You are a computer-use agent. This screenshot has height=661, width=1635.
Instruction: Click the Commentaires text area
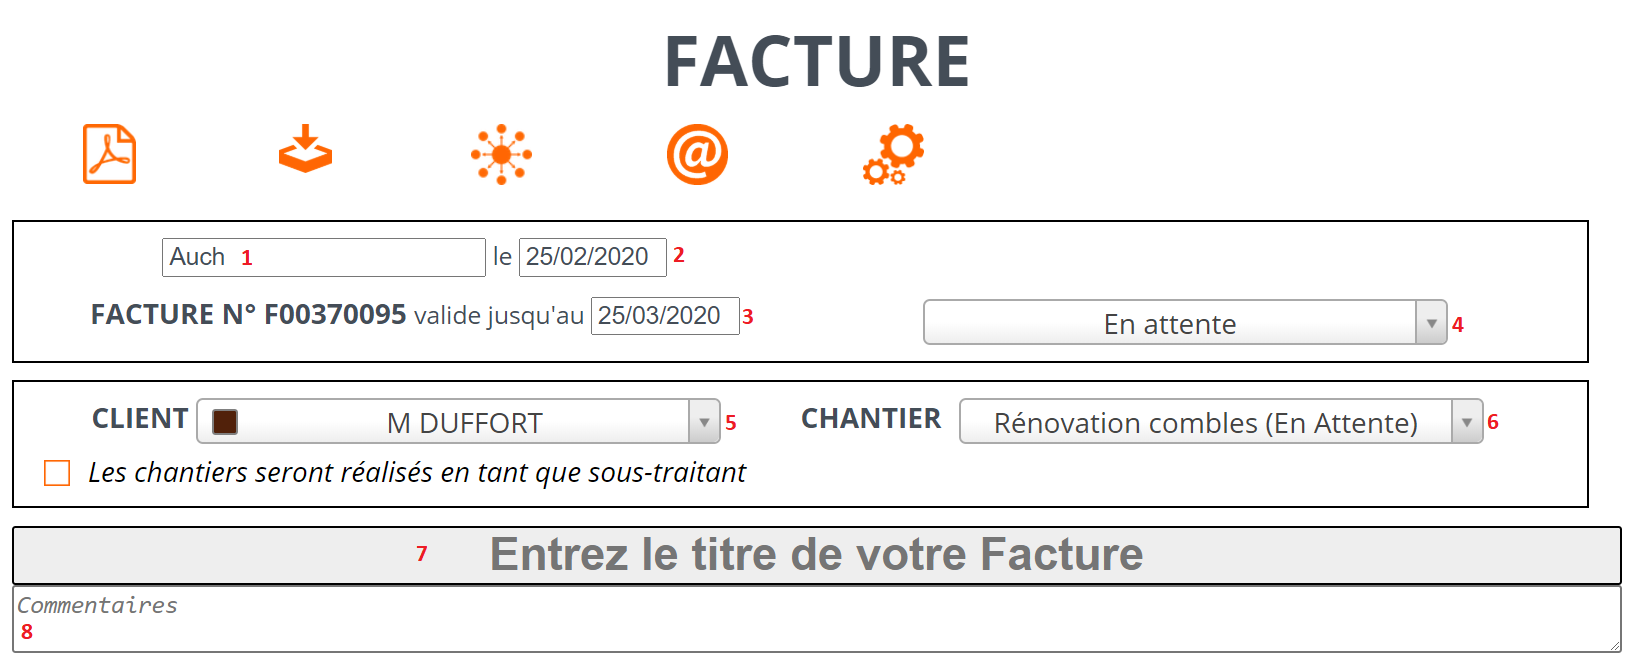coord(816,619)
